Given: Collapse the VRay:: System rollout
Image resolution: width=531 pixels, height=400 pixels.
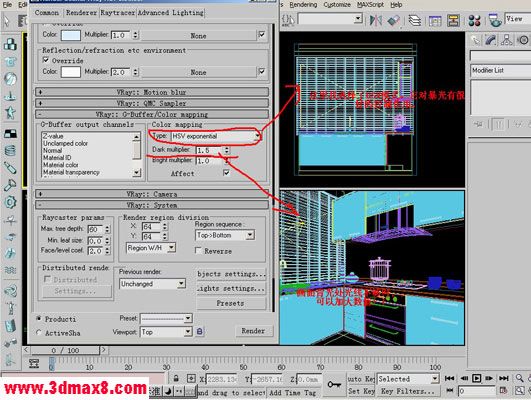Looking at the screenshot, I should pos(152,205).
